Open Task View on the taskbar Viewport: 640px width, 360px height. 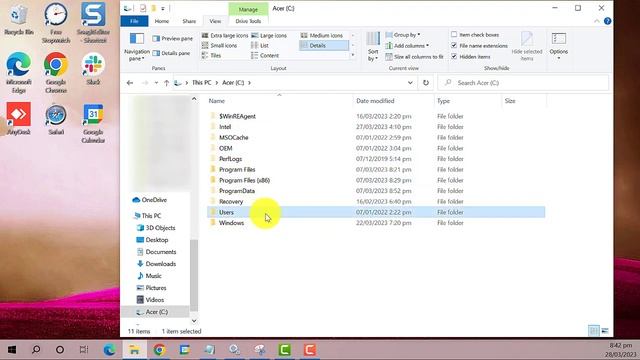point(84,350)
